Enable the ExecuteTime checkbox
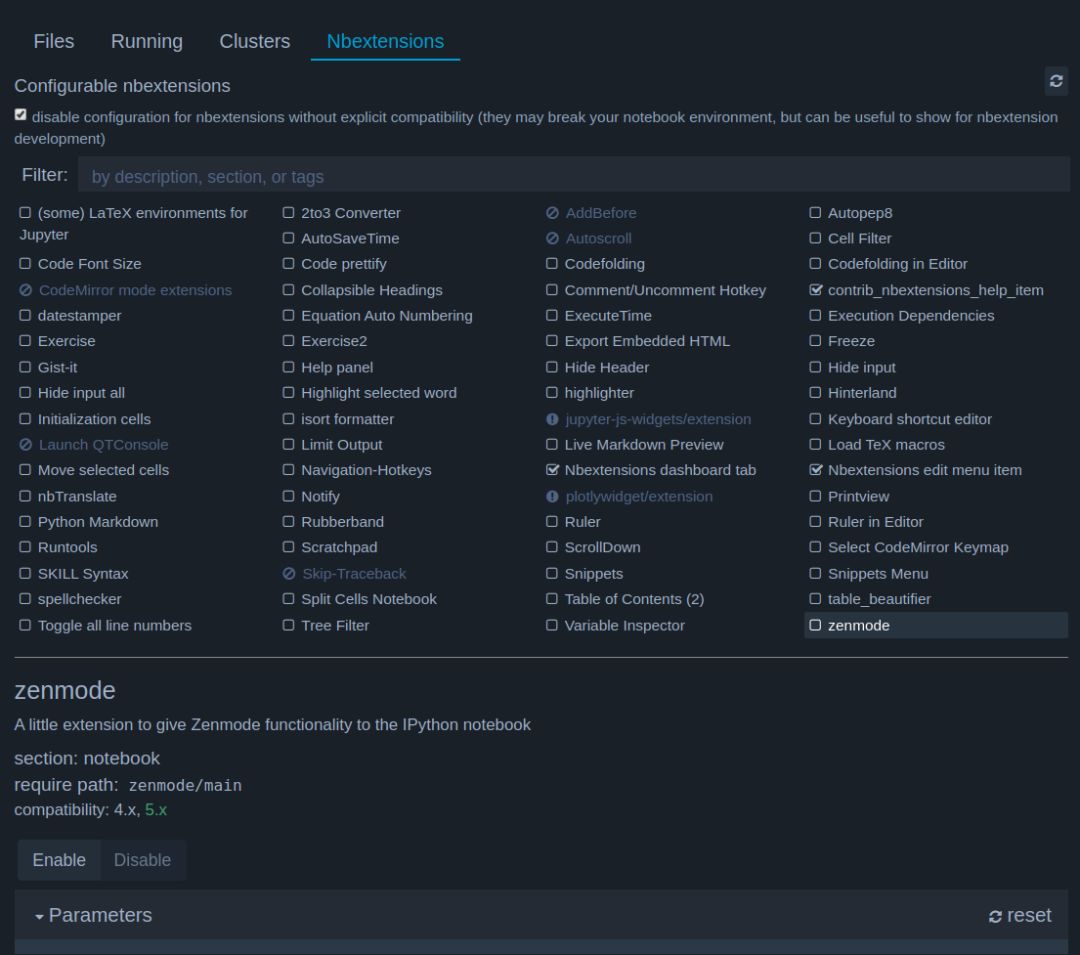The width and height of the screenshot is (1080, 955). tap(552, 315)
